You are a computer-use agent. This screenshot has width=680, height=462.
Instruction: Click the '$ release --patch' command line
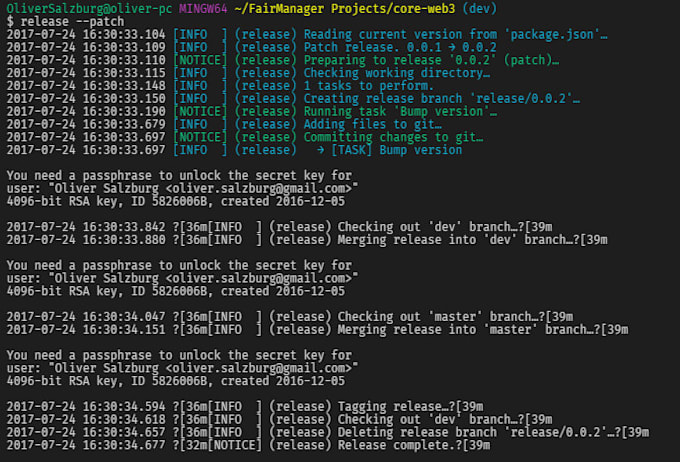pyautogui.click(x=65, y=21)
